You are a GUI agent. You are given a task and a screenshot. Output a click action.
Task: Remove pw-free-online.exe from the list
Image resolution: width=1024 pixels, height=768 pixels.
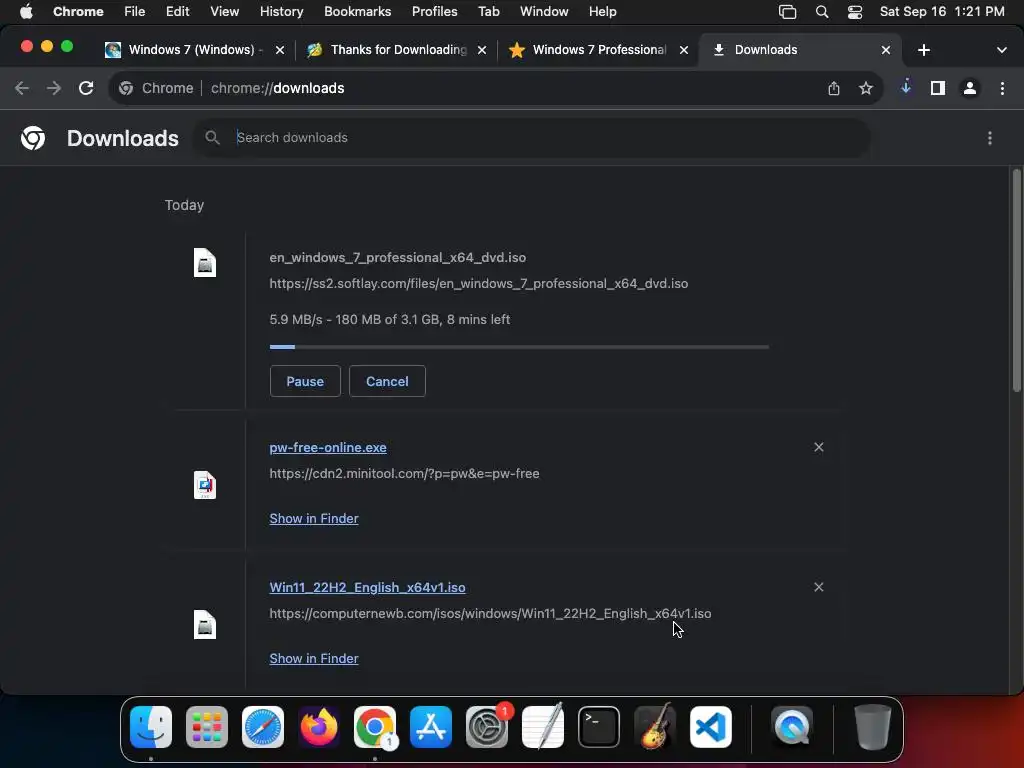click(819, 447)
